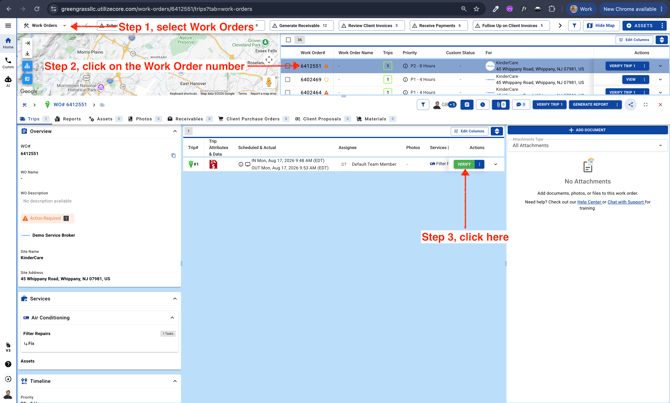
Task: Copy the WO# 6412551 with copy icon
Action: point(173,156)
